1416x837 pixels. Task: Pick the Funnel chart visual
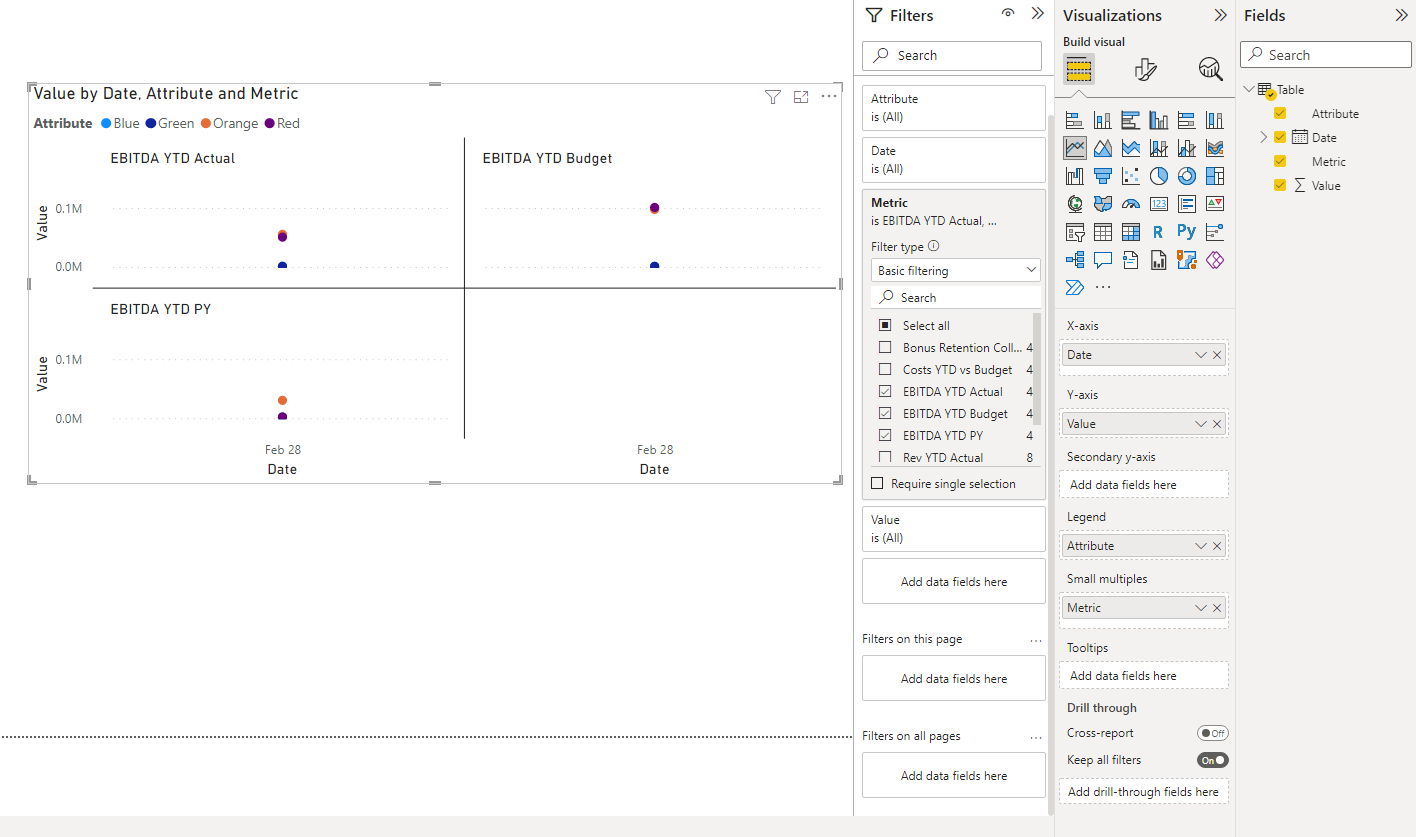[x=1103, y=176]
